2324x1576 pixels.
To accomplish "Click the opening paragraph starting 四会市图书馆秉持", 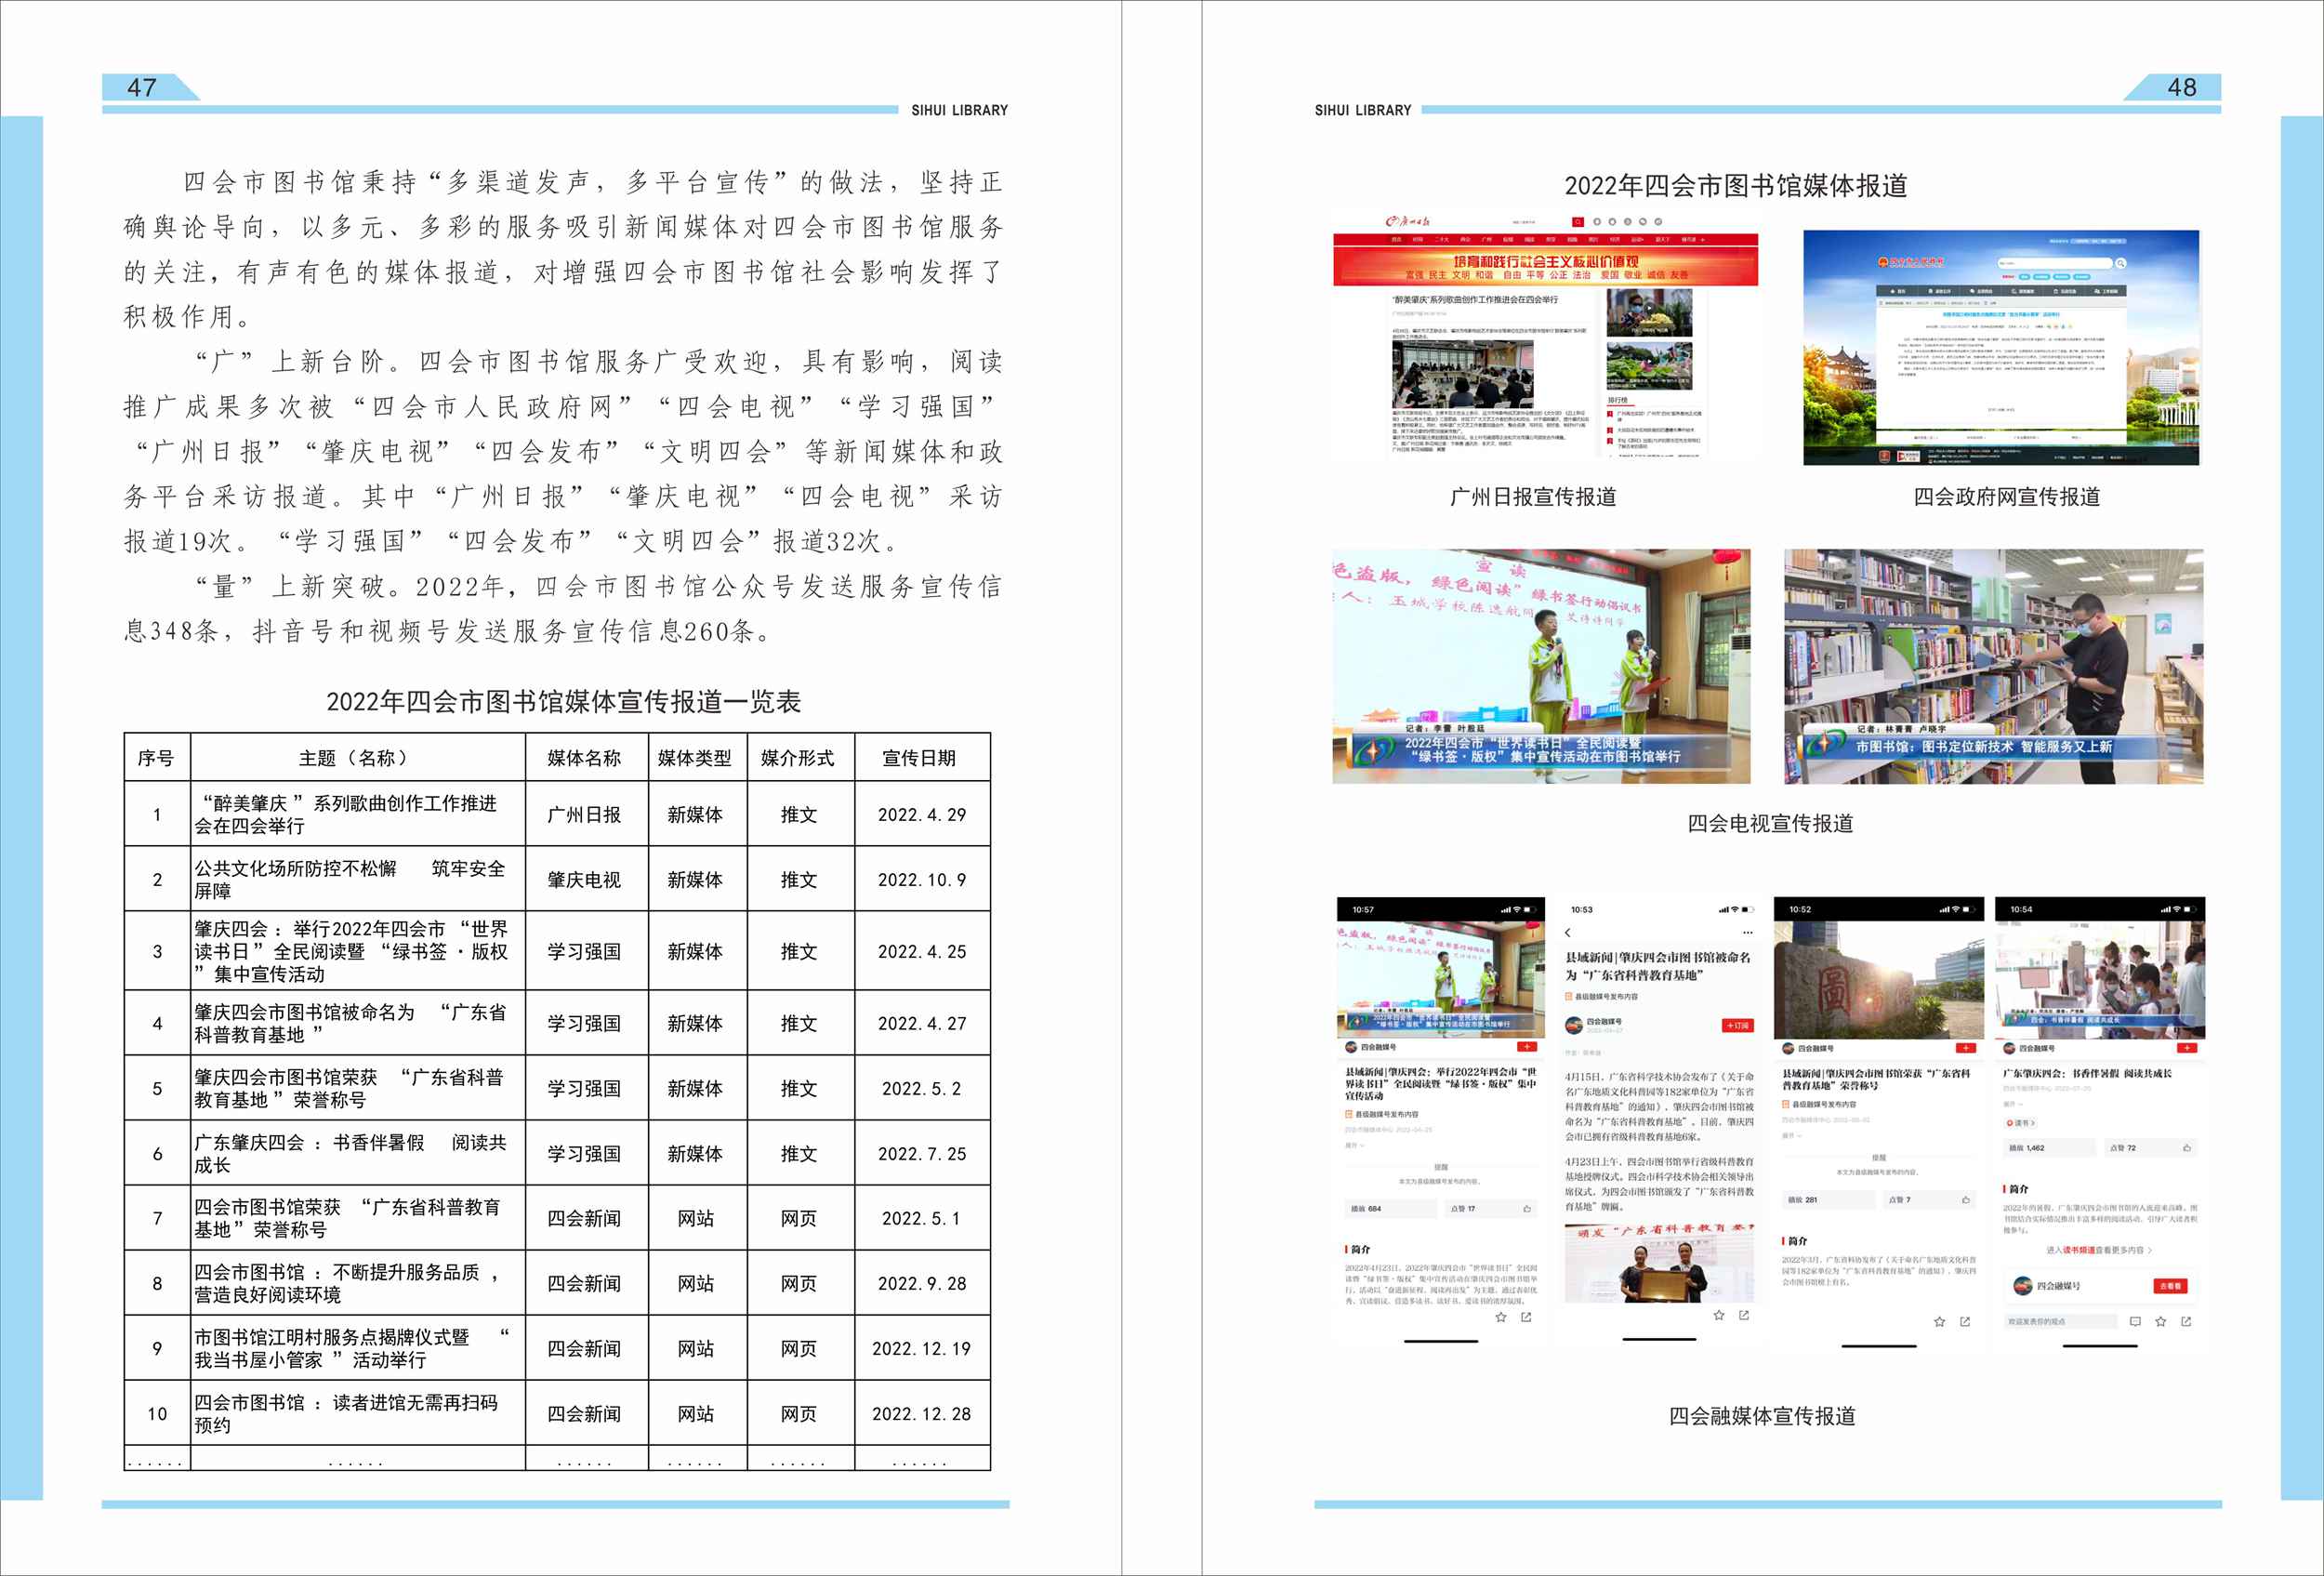I will (x=563, y=250).
